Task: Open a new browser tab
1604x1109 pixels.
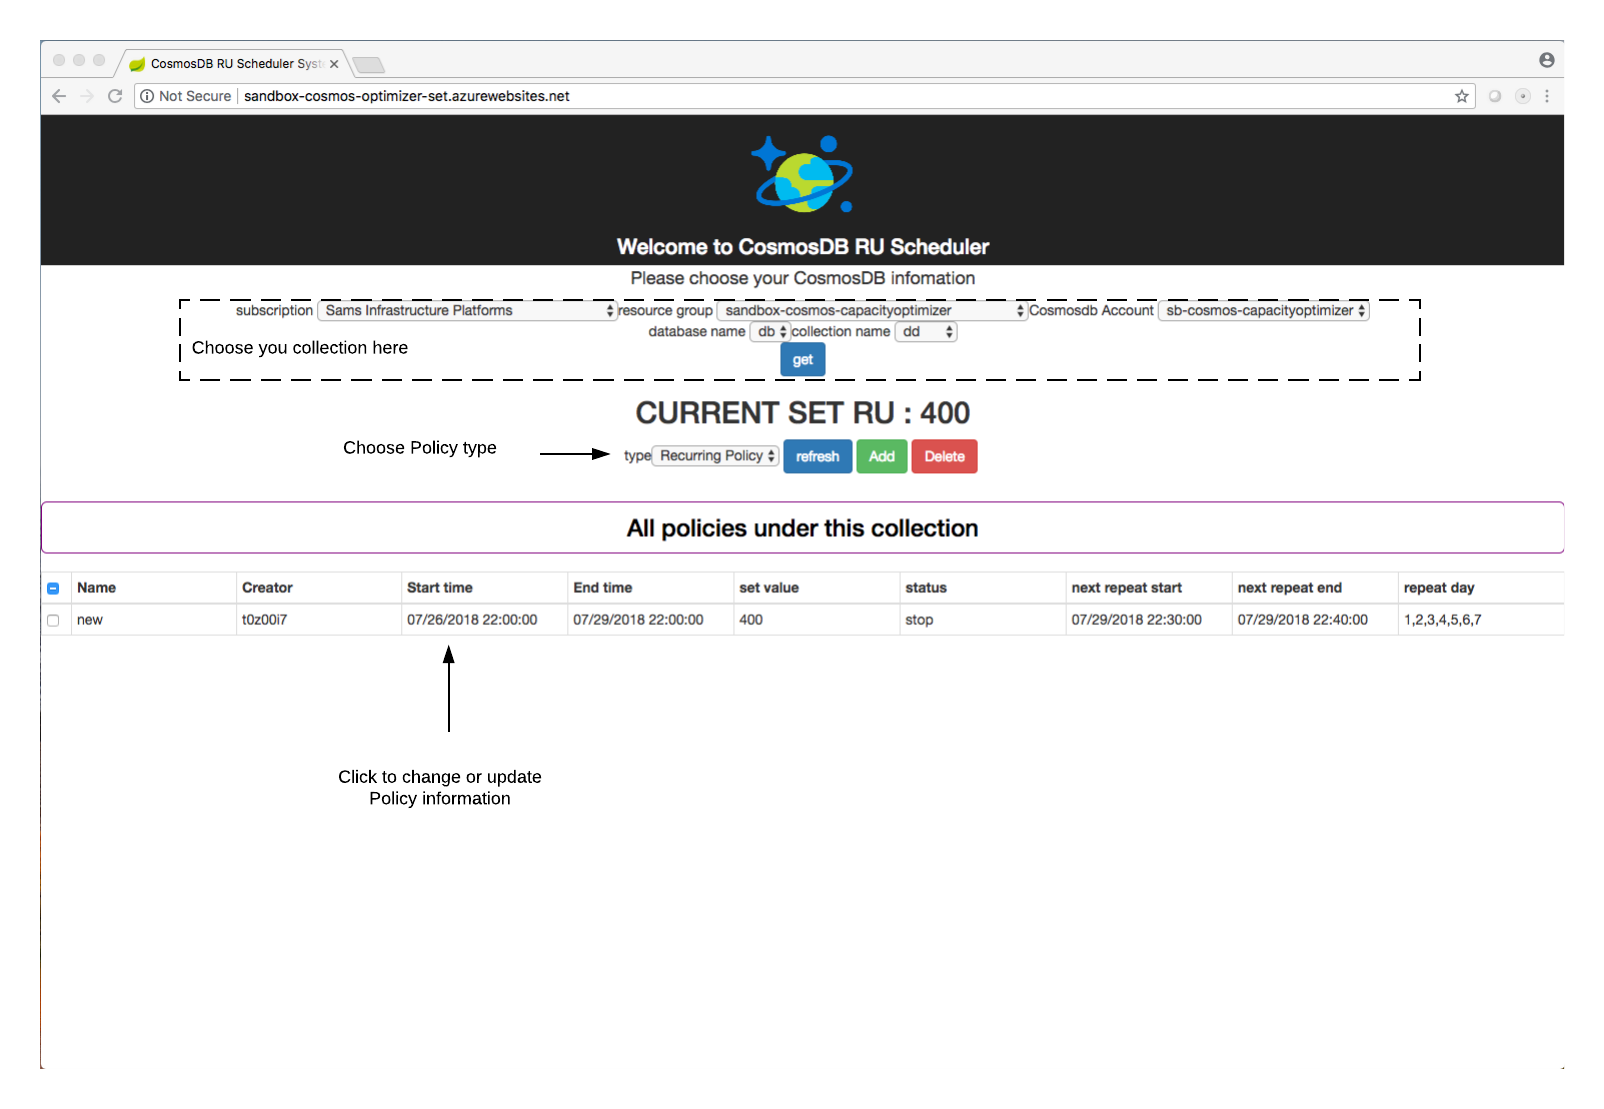Action: pyautogui.click(x=368, y=65)
